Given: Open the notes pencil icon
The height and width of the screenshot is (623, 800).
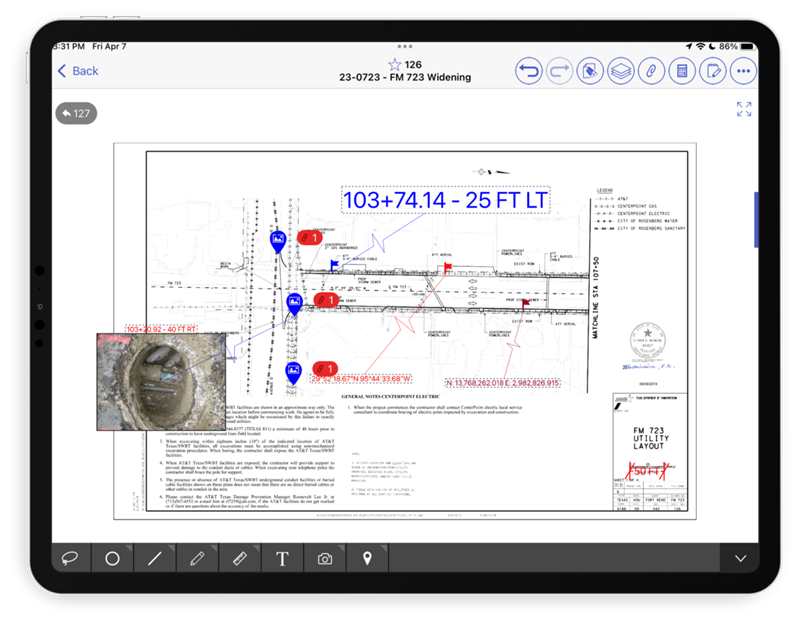Looking at the screenshot, I should pyautogui.click(x=713, y=71).
